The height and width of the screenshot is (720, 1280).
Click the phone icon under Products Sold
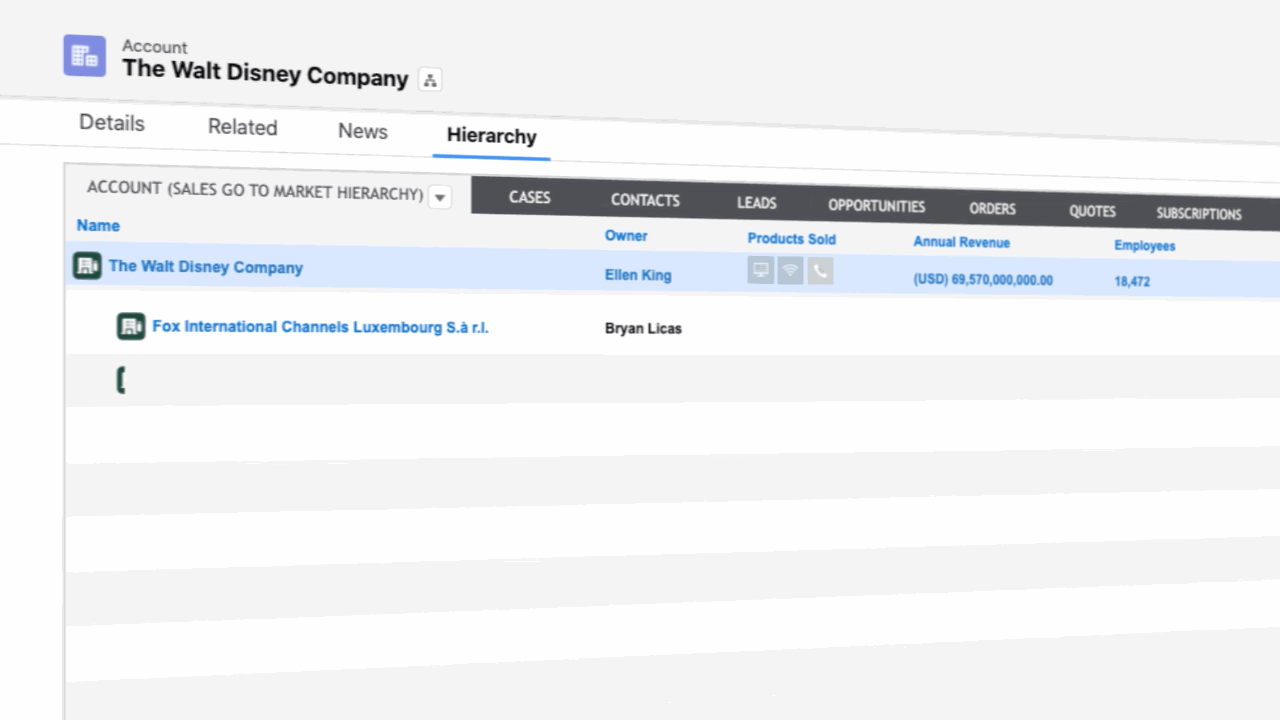(x=820, y=271)
